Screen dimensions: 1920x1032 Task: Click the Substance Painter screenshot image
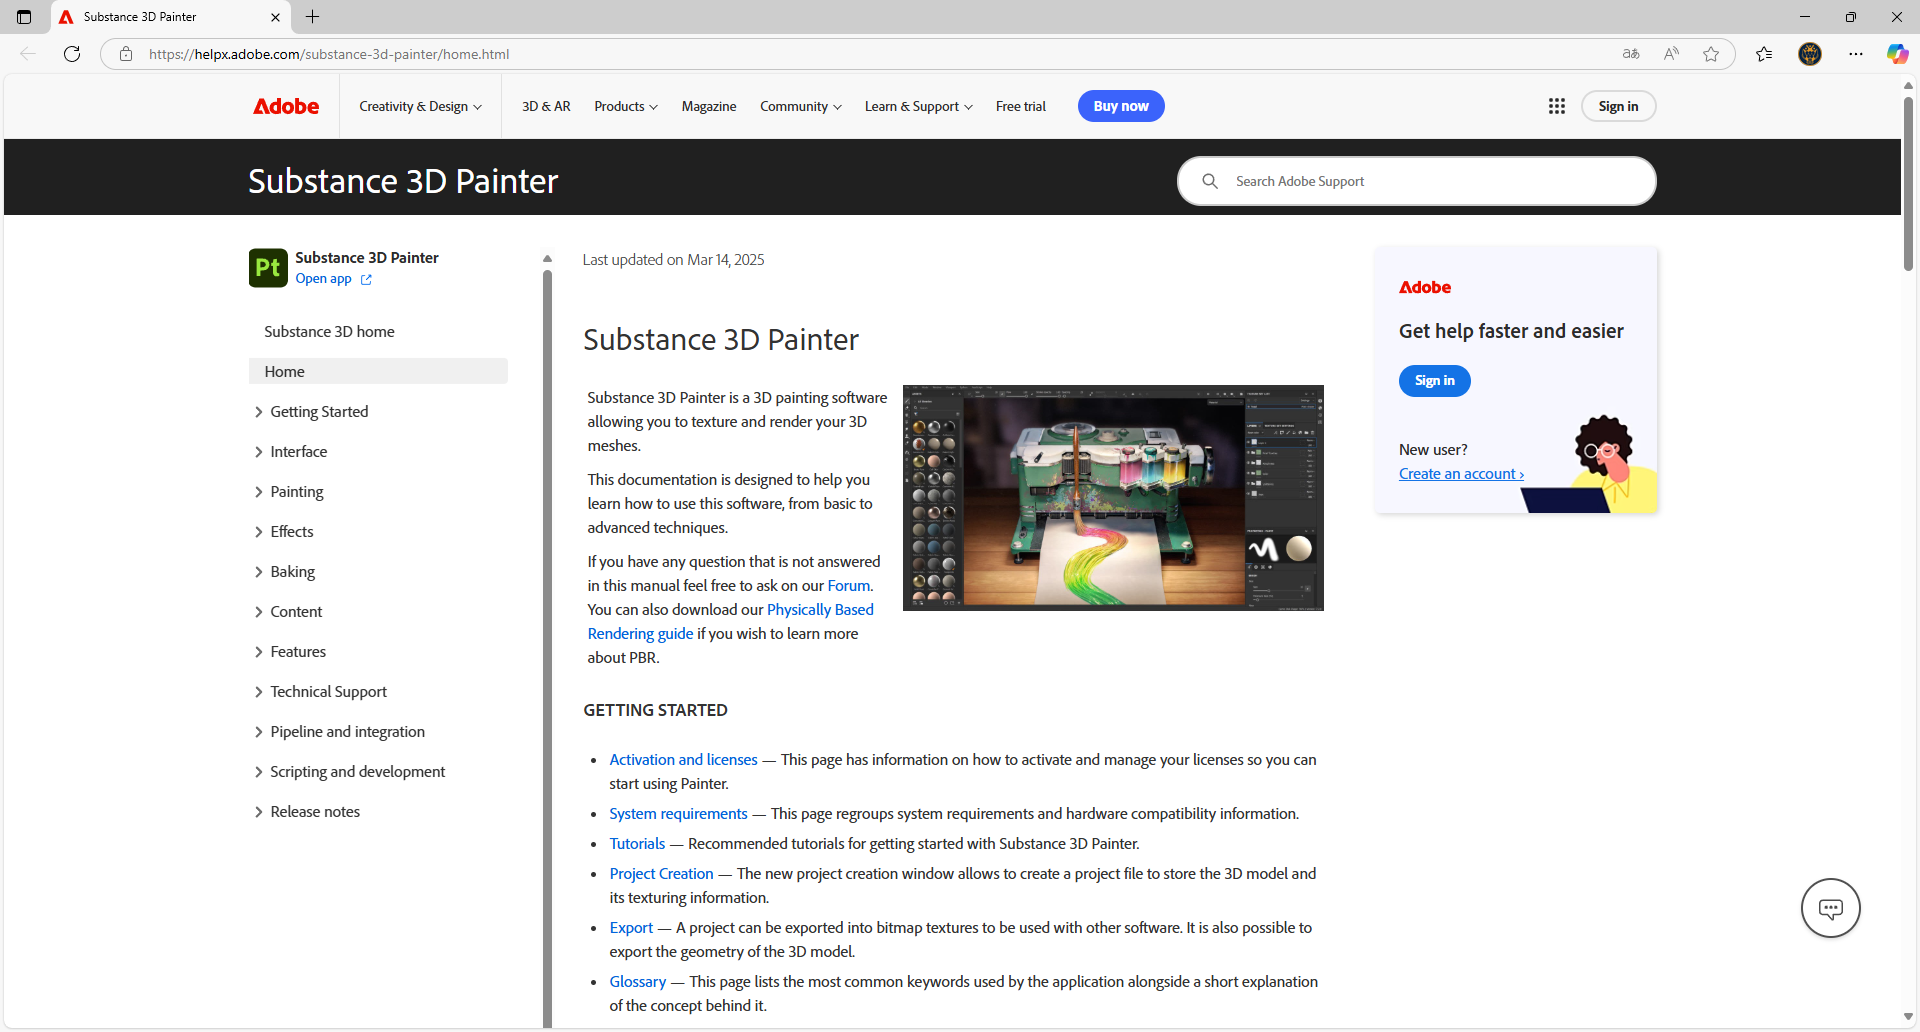pyautogui.click(x=1113, y=498)
